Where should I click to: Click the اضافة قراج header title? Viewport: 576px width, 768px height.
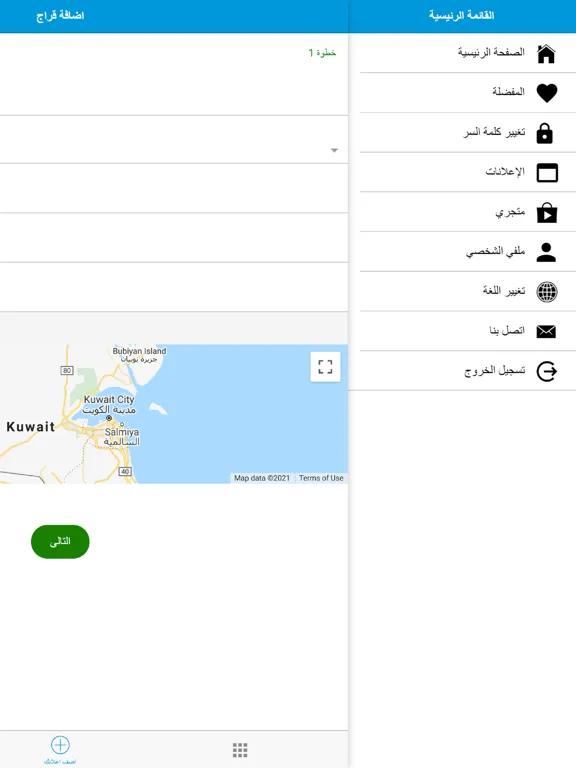click(x=60, y=16)
